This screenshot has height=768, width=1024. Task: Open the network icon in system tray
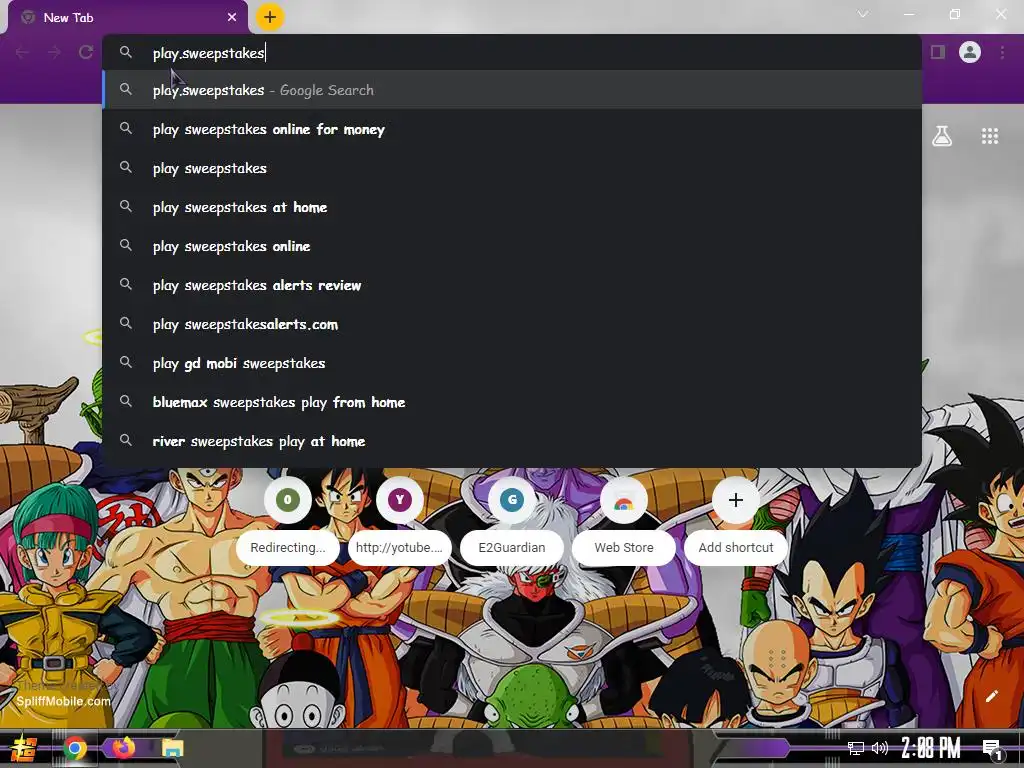pos(856,748)
